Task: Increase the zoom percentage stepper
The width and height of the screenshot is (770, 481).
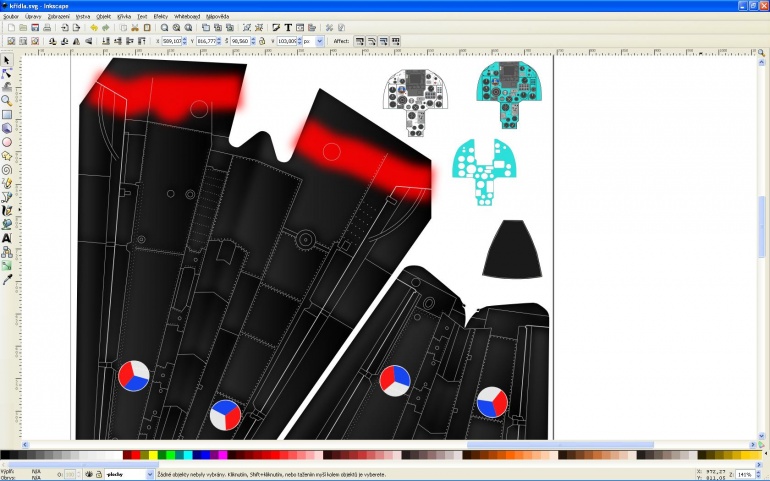Action: point(758,472)
